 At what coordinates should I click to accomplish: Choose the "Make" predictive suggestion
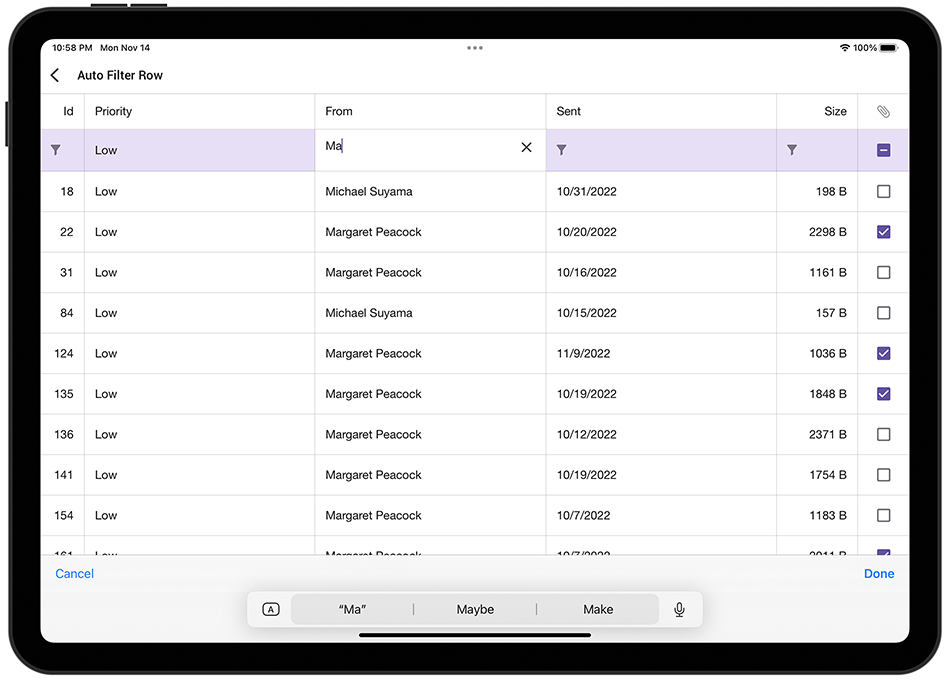(597, 609)
